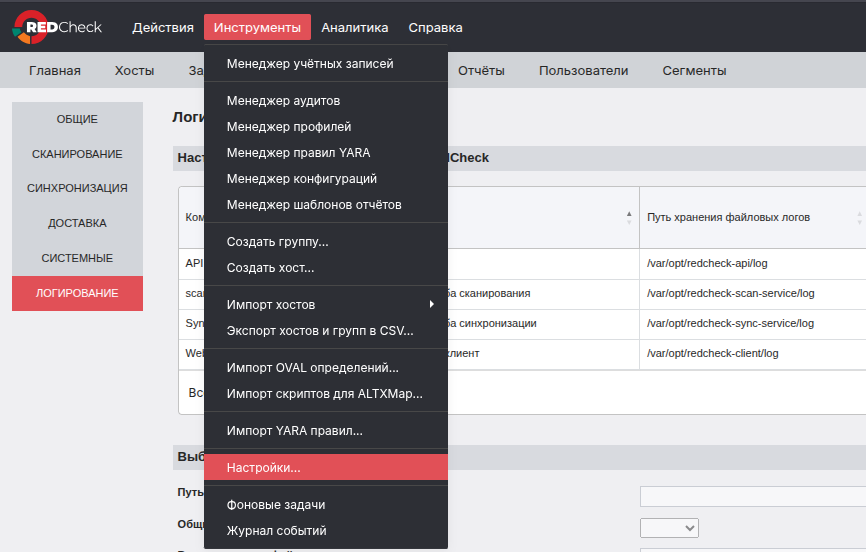Open the ОБЩИЕ settings section
866x552 pixels.
pos(77,119)
